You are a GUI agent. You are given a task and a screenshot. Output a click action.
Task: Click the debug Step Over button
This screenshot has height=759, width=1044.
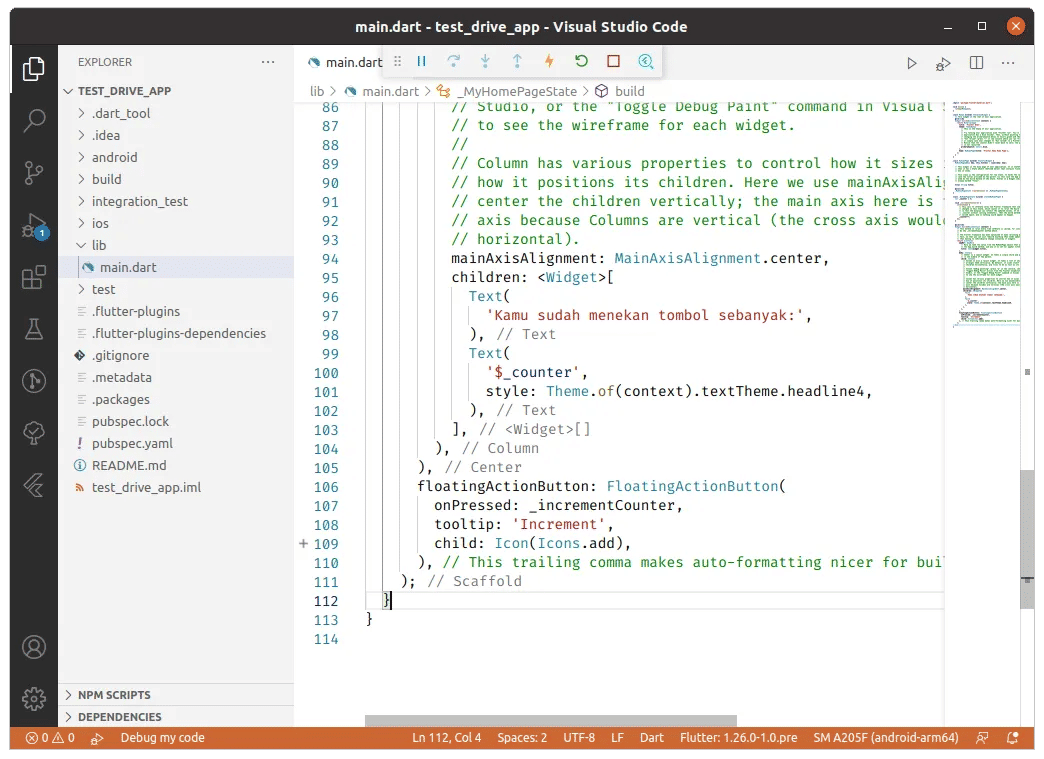453,61
